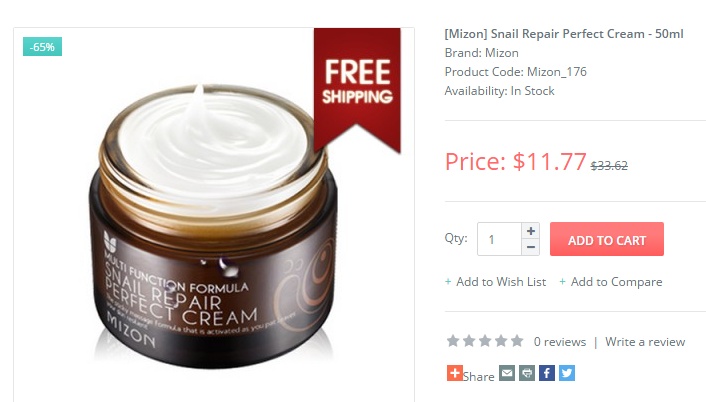Viewport: 706px width, 402px height.
Task: Select the third rating star
Action: [485, 341]
